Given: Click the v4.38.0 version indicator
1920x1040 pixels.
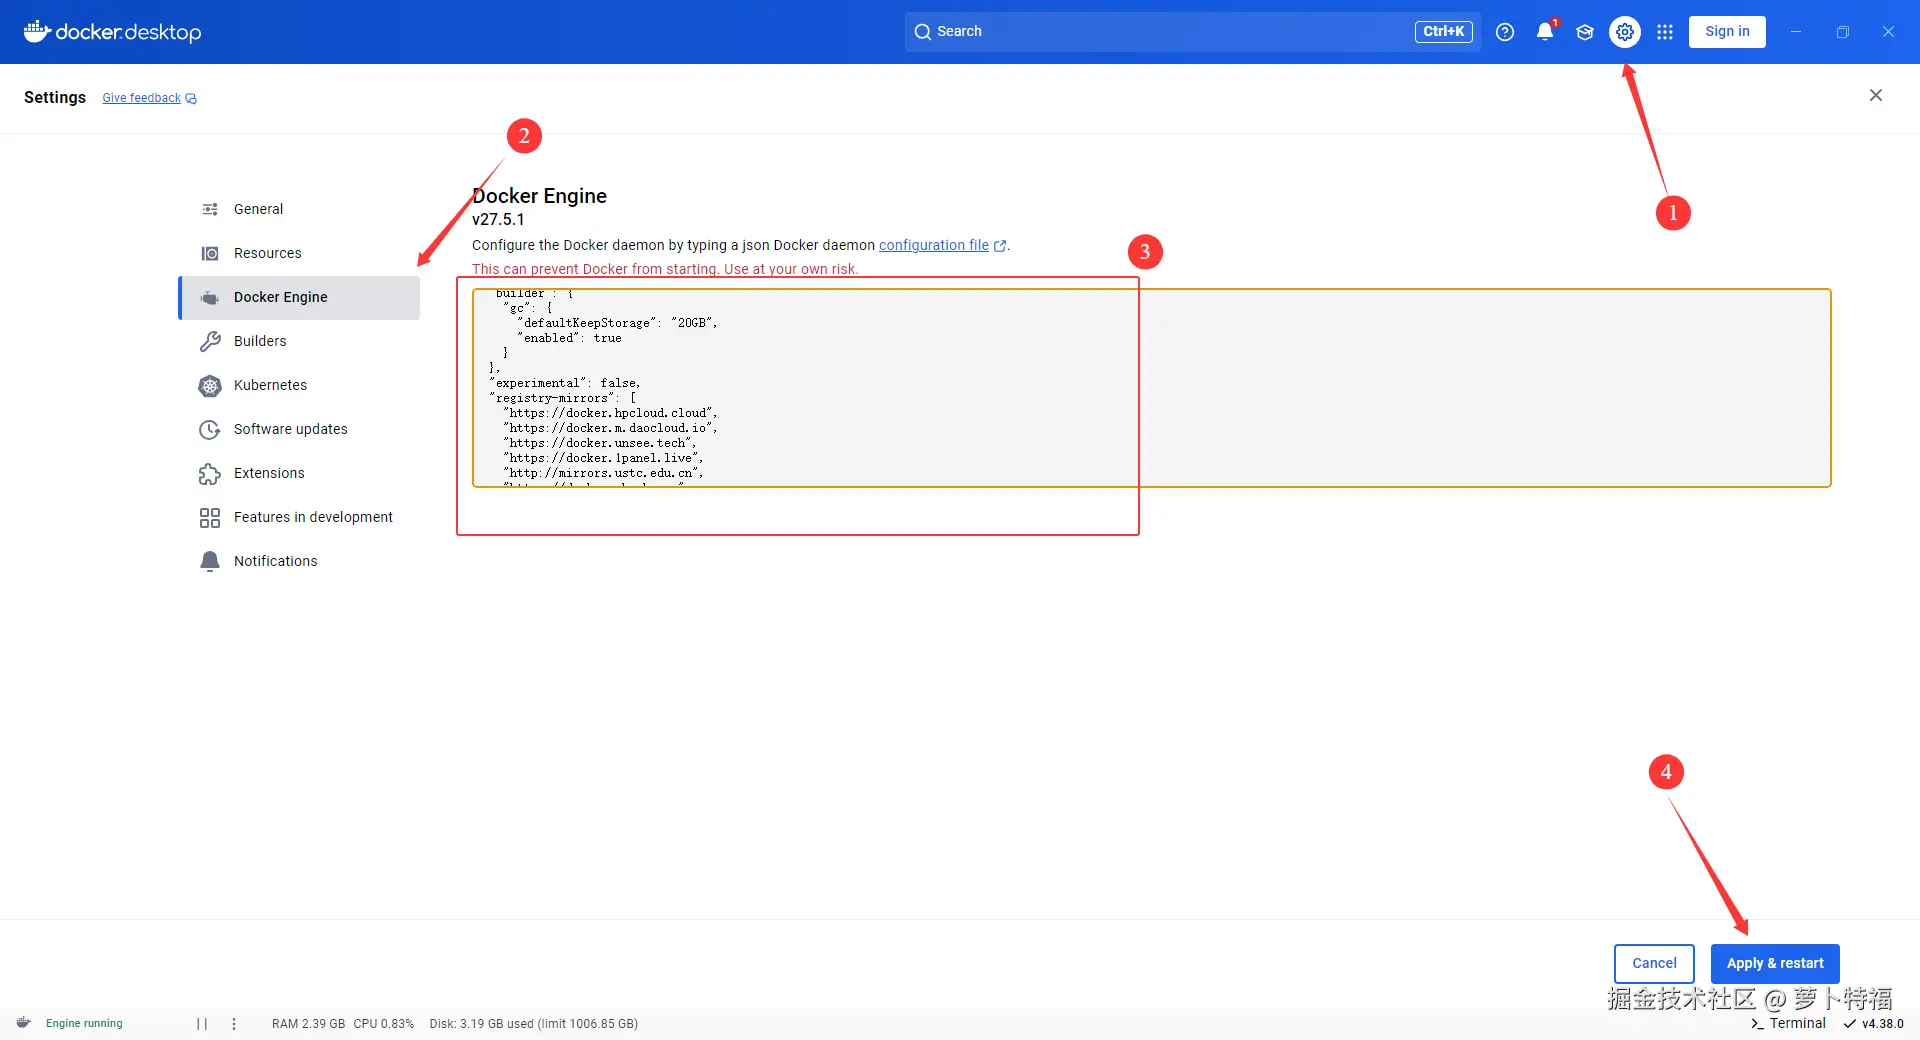Looking at the screenshot, I should pos(1874,1023).
